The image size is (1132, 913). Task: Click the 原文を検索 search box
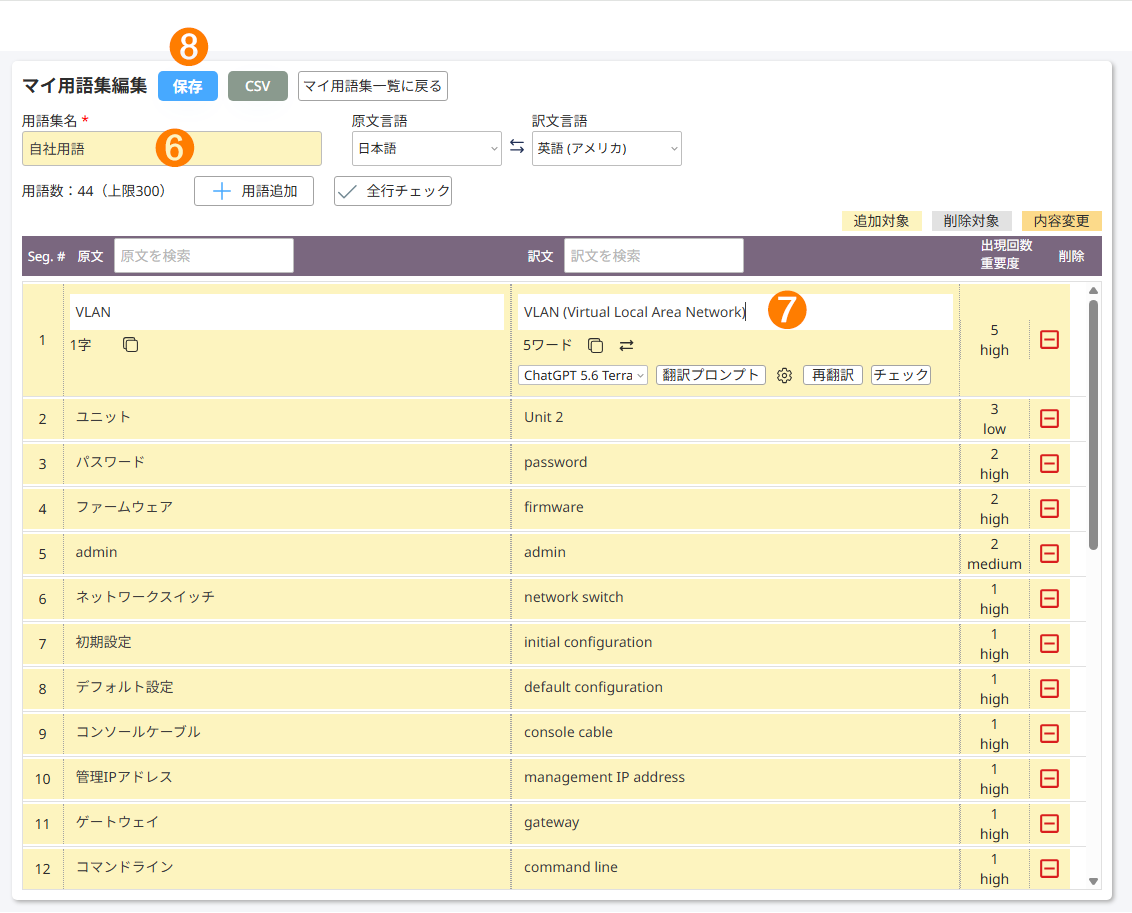click(x=204, y=256)
